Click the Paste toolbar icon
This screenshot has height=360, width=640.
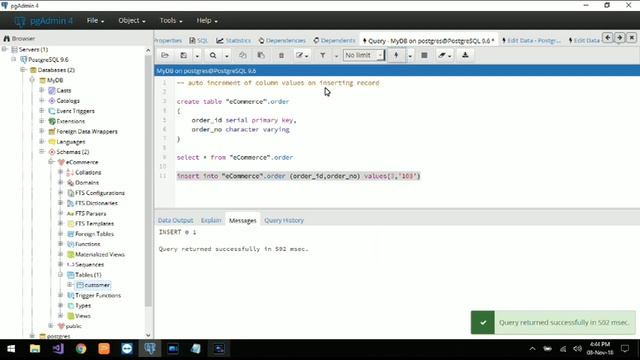click(261, 55)
